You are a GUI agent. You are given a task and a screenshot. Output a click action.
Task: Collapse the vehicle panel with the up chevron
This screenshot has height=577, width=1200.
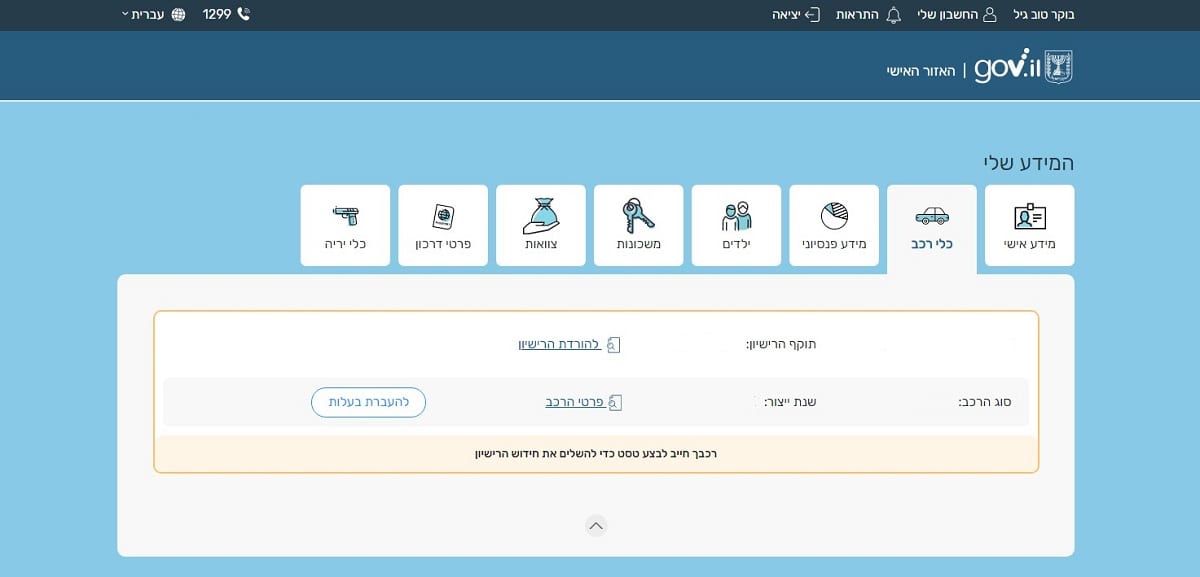point(596,526)
